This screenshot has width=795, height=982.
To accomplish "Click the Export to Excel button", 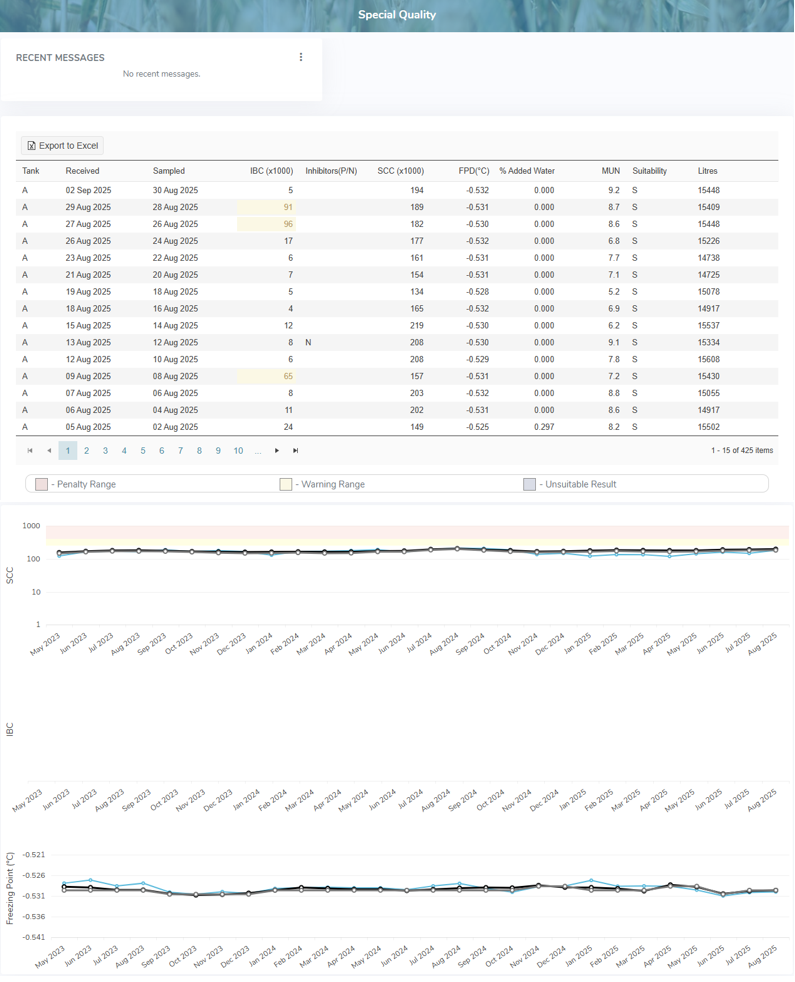I will click(x=62, y=146).
